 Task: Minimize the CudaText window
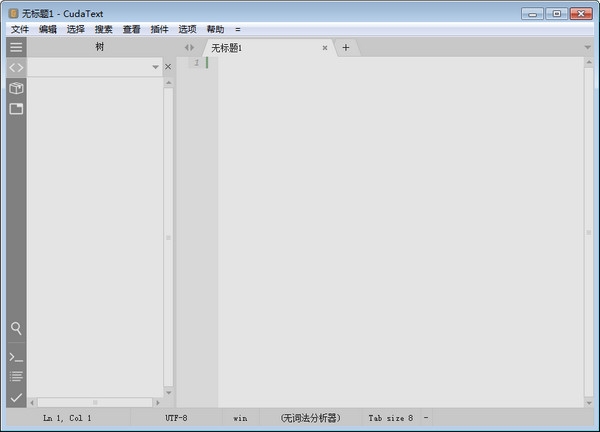[532, 14]
